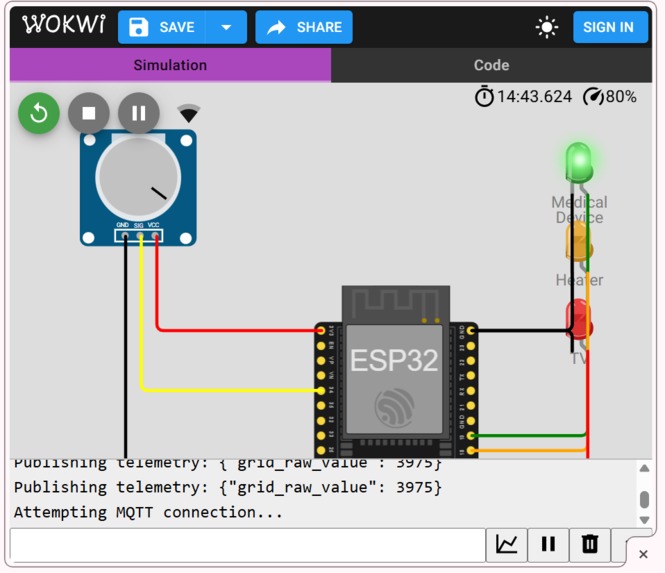This screenshot has height=573, width=665.
Task: Pause the serial monitor output
Action: pyautogui.click(x=548, y=545)
